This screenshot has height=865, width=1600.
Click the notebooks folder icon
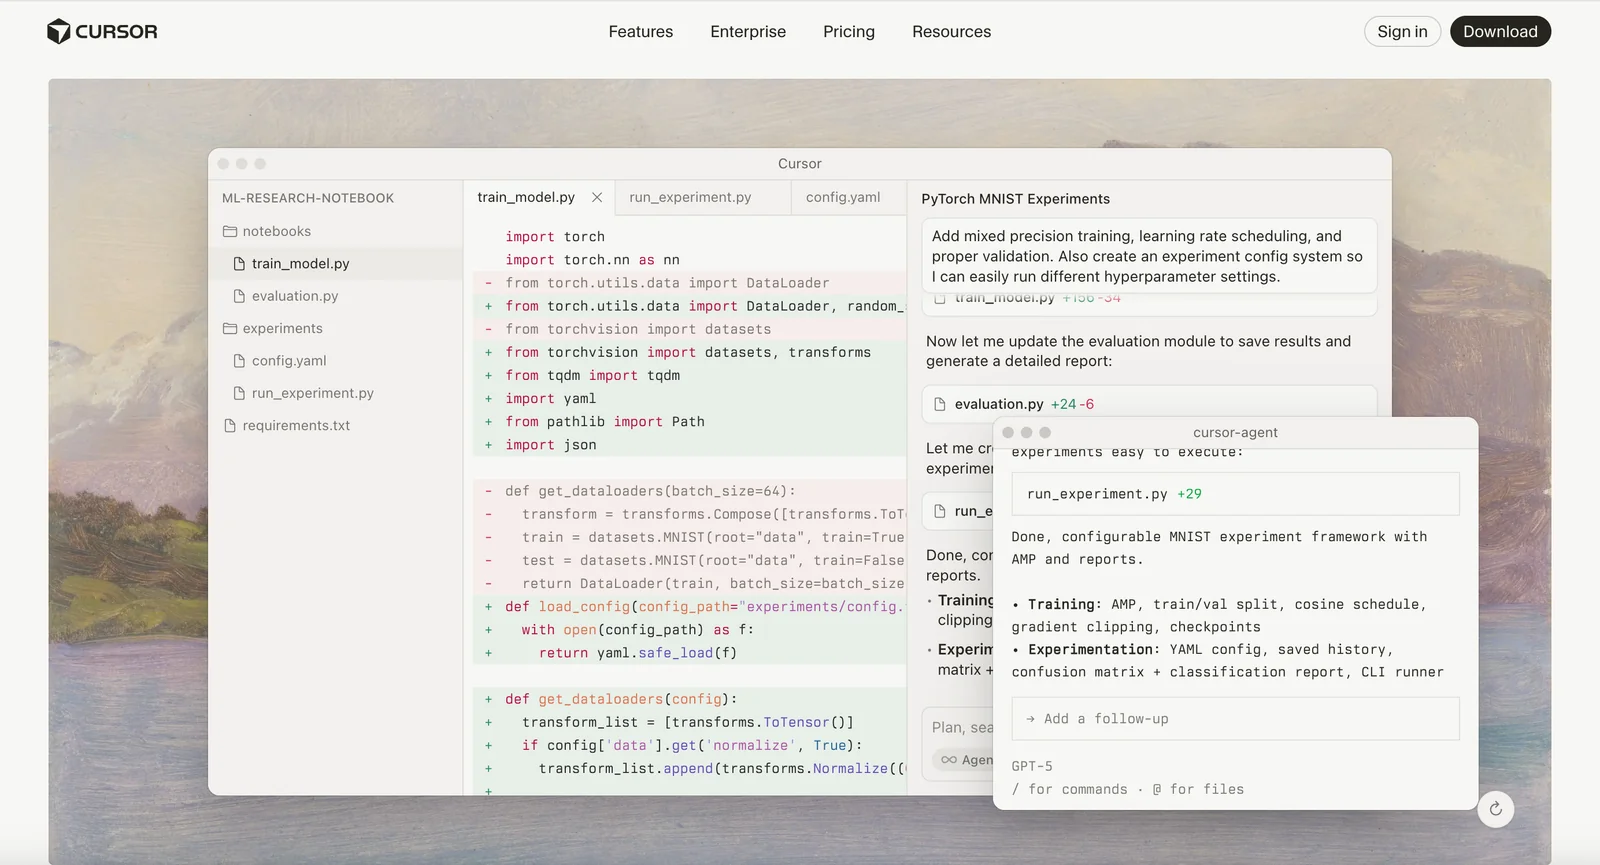(x=230, y=231)
